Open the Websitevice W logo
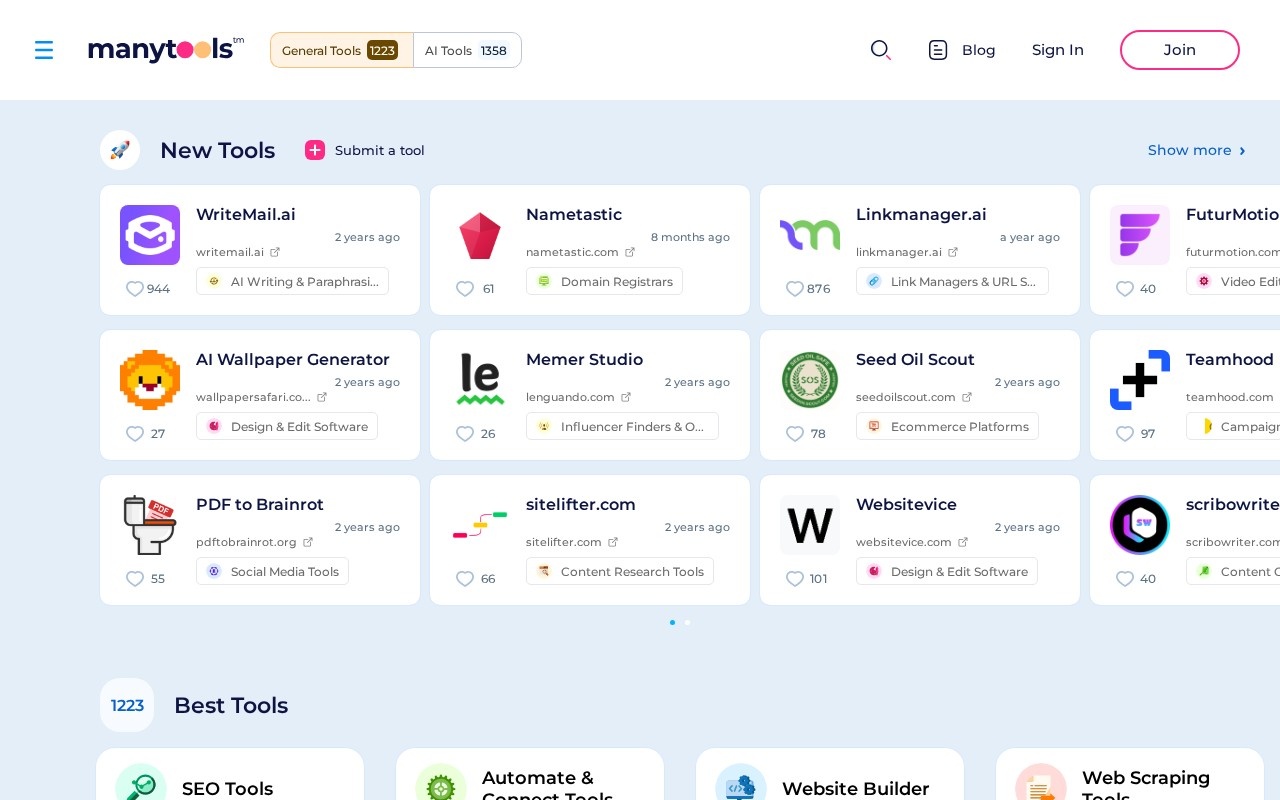1280x800 pixels. click(810, 525)
